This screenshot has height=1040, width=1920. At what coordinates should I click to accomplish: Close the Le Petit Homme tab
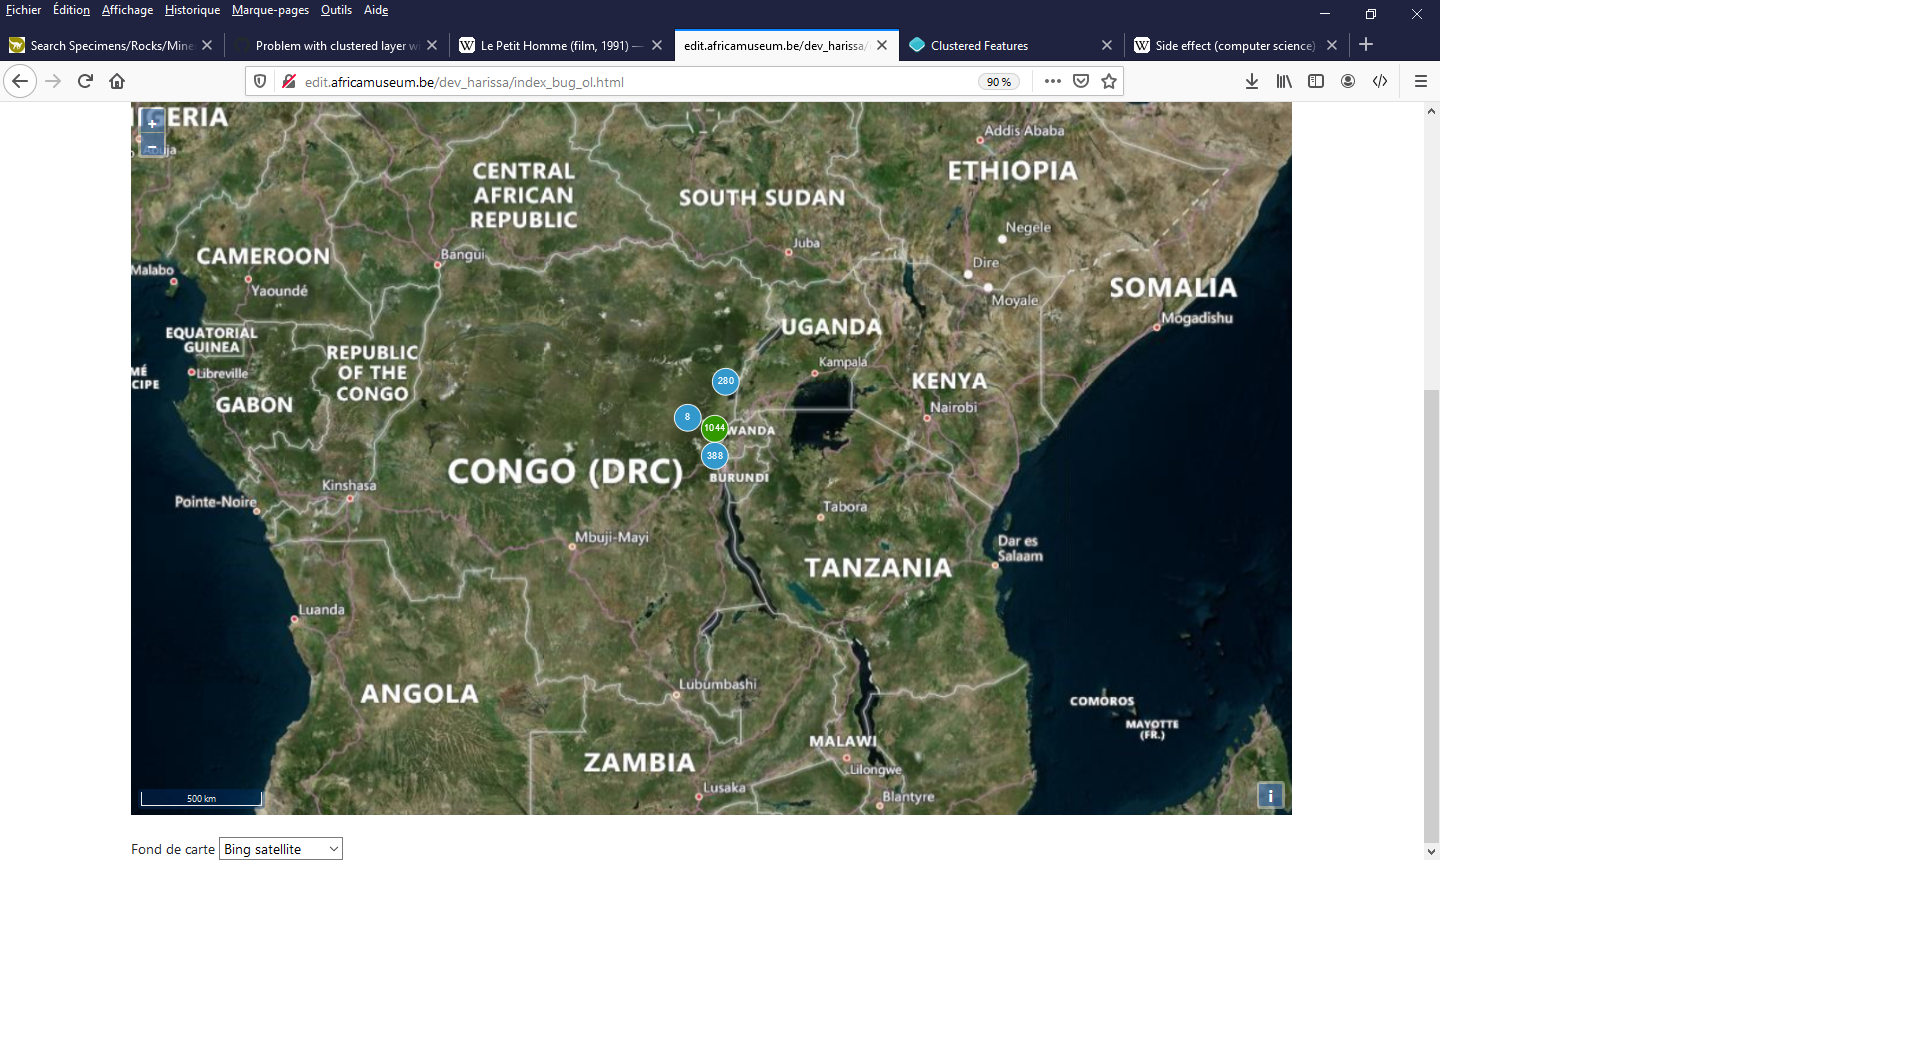(657, 45)
